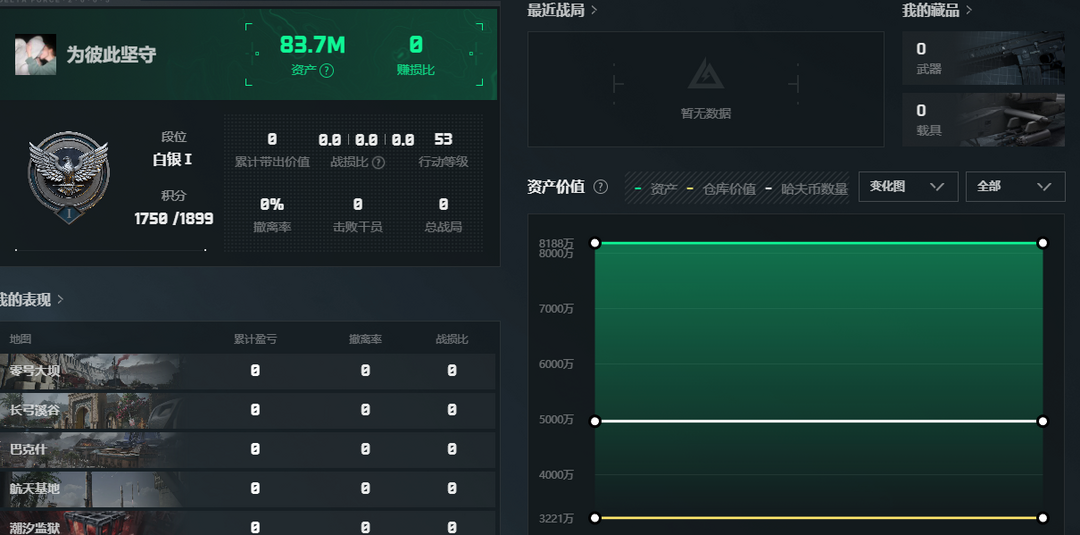Image resolution: width=1080 pixels, height=535 pixels.
Task: Open the 武器 collection card
Action: coord(983,58)
